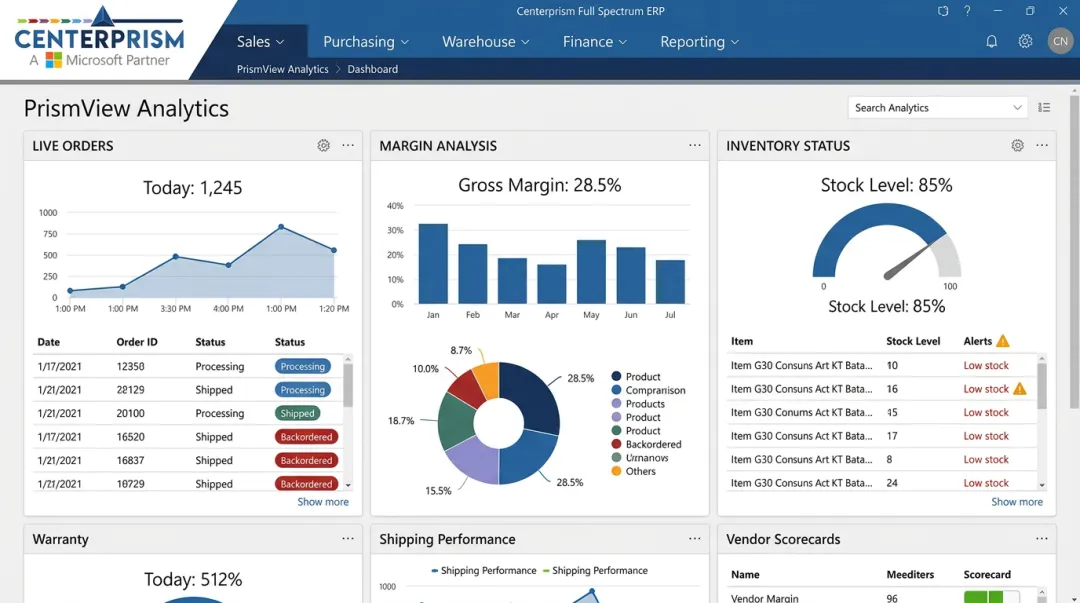Click the Processing badge for order 28129
This screenshot has width=1080, height=603.
[302, 389]
